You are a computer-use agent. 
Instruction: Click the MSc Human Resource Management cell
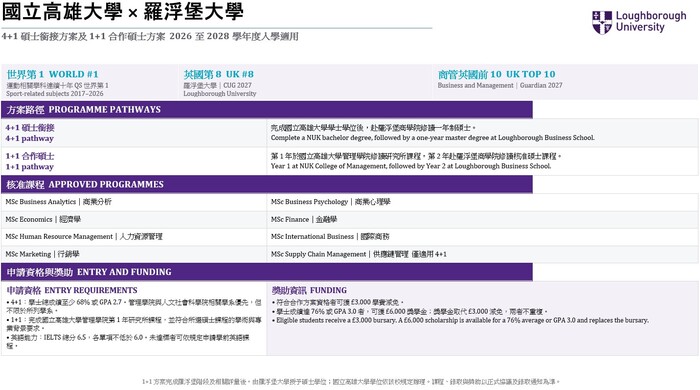(x=134, y=236)
